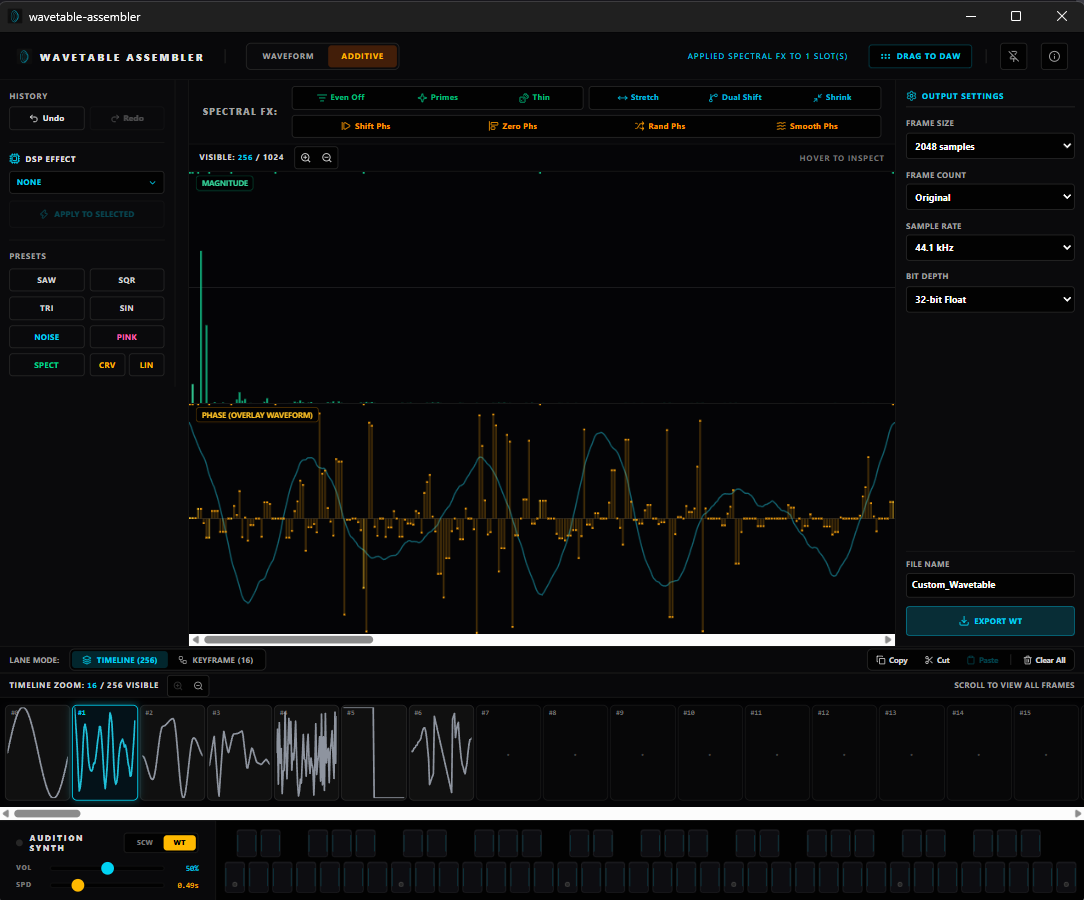Load the NOISE preset
1084x900 pixels.
(47, 337)
